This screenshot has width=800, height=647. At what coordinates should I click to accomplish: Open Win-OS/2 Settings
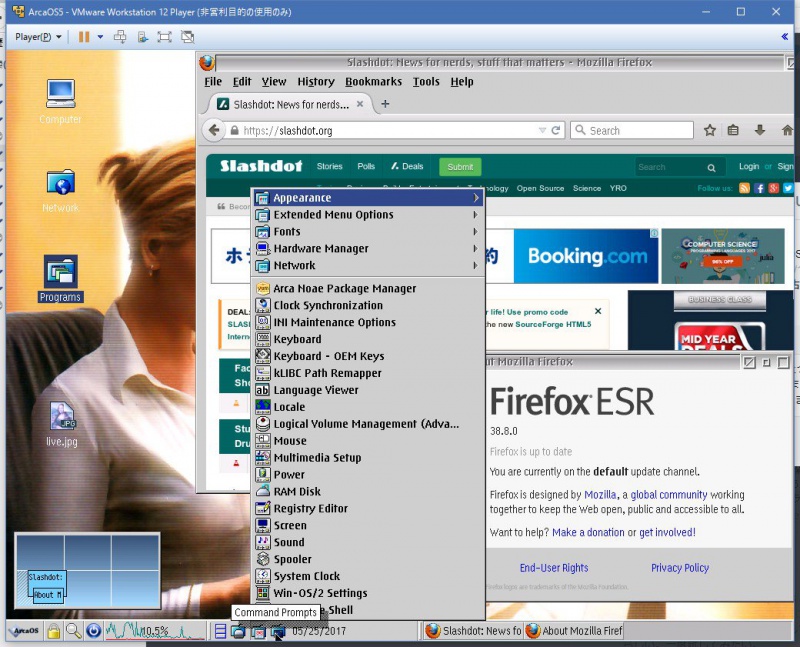(x=368, y=593)
